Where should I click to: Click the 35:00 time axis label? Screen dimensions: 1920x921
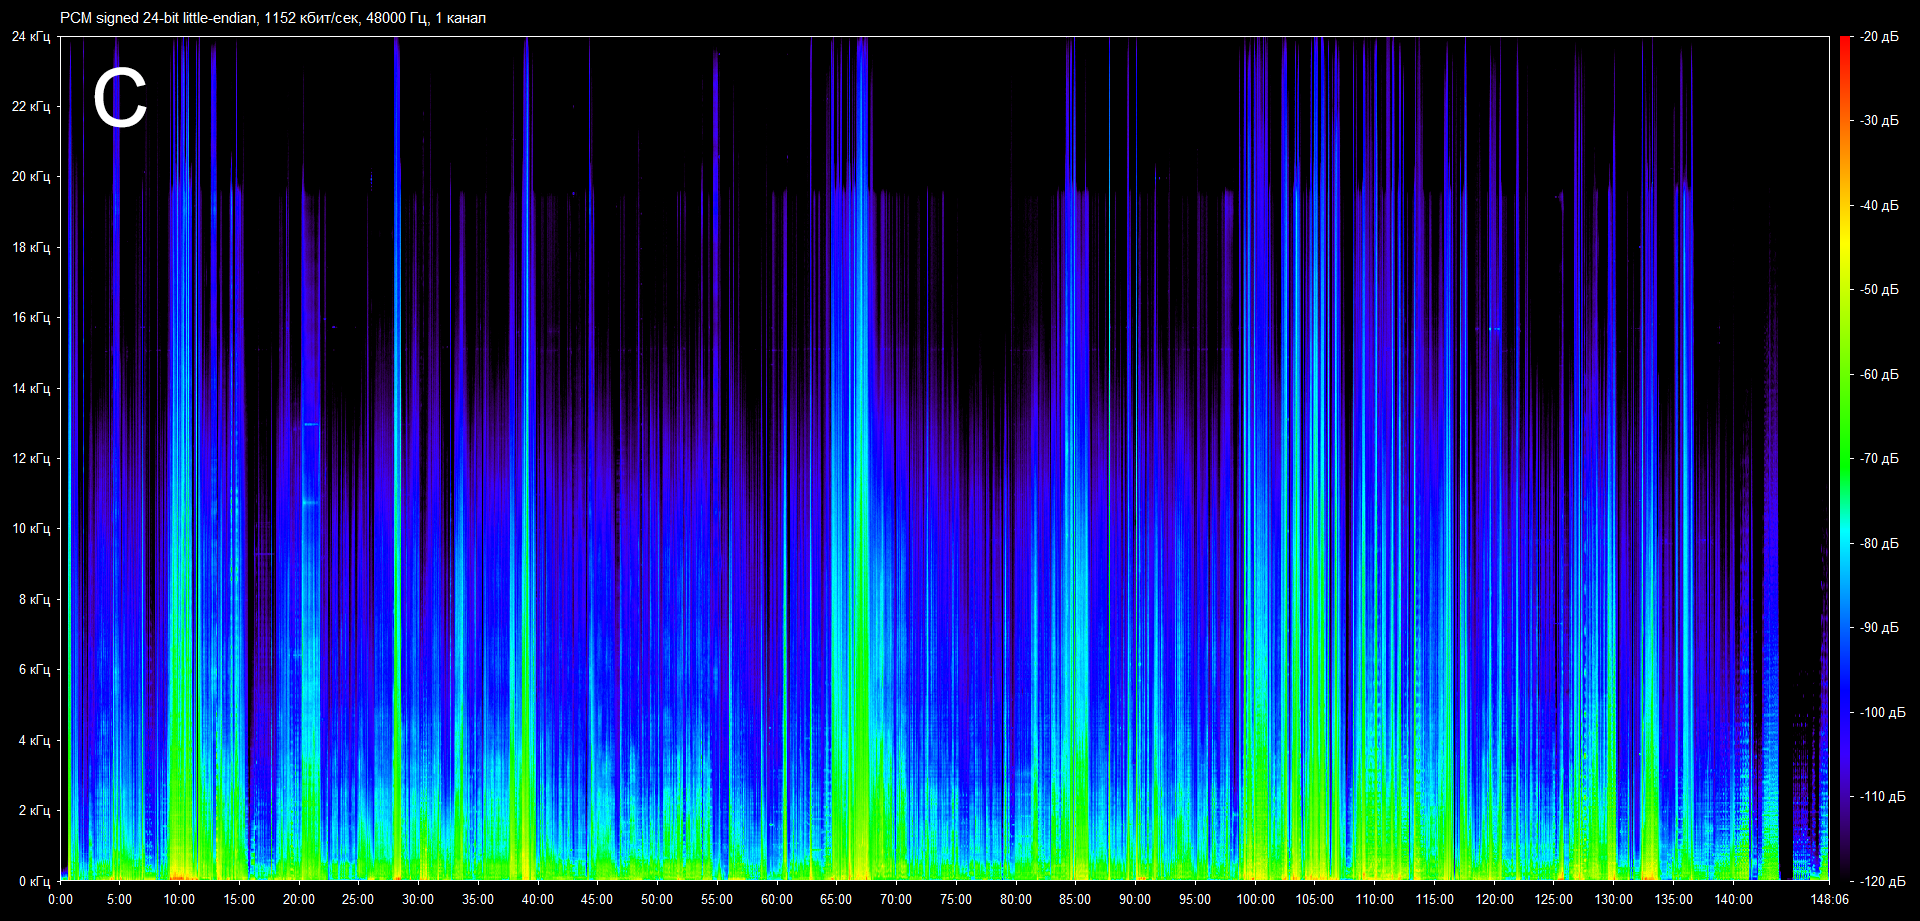pos(478,899)
